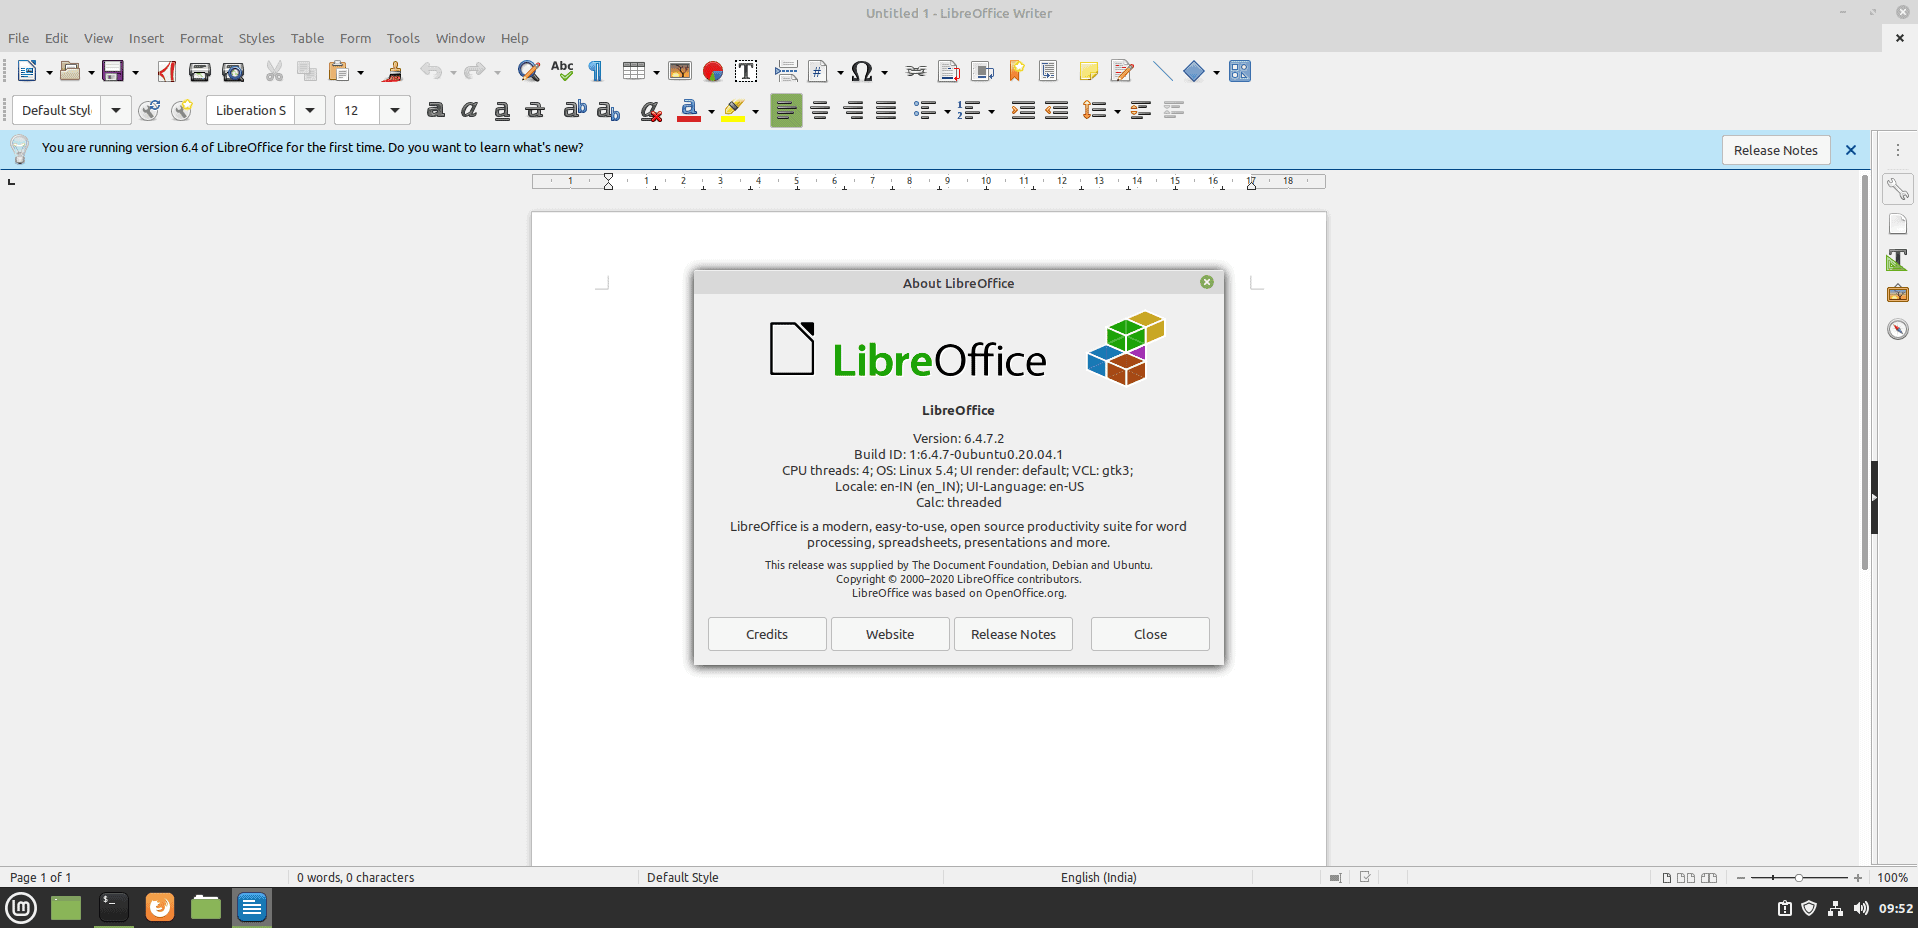Open the Insert Table dropdown arrow
The image size is (1918, 928).
click(656, 72)
